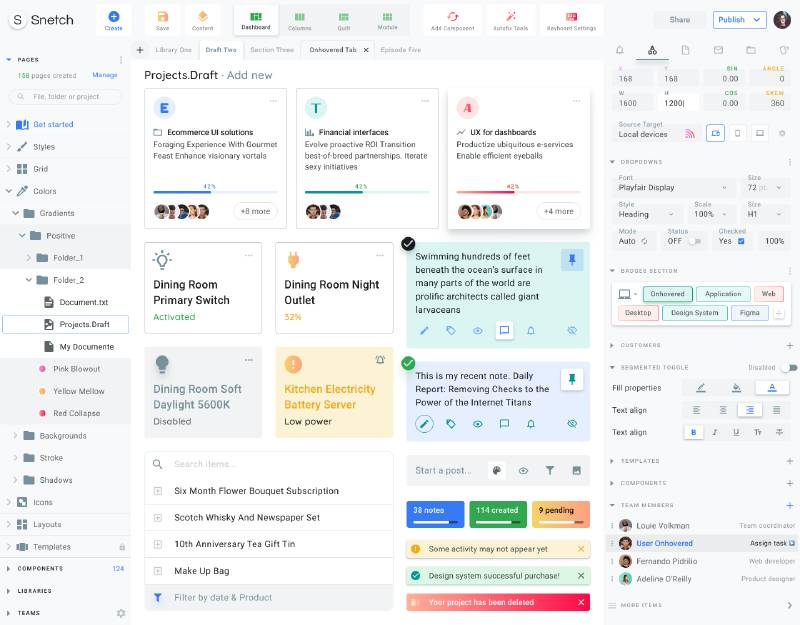Viewport: 800px width, 625px height.
Task: Switch to the Section Three tab
Action: coord(272,49)
